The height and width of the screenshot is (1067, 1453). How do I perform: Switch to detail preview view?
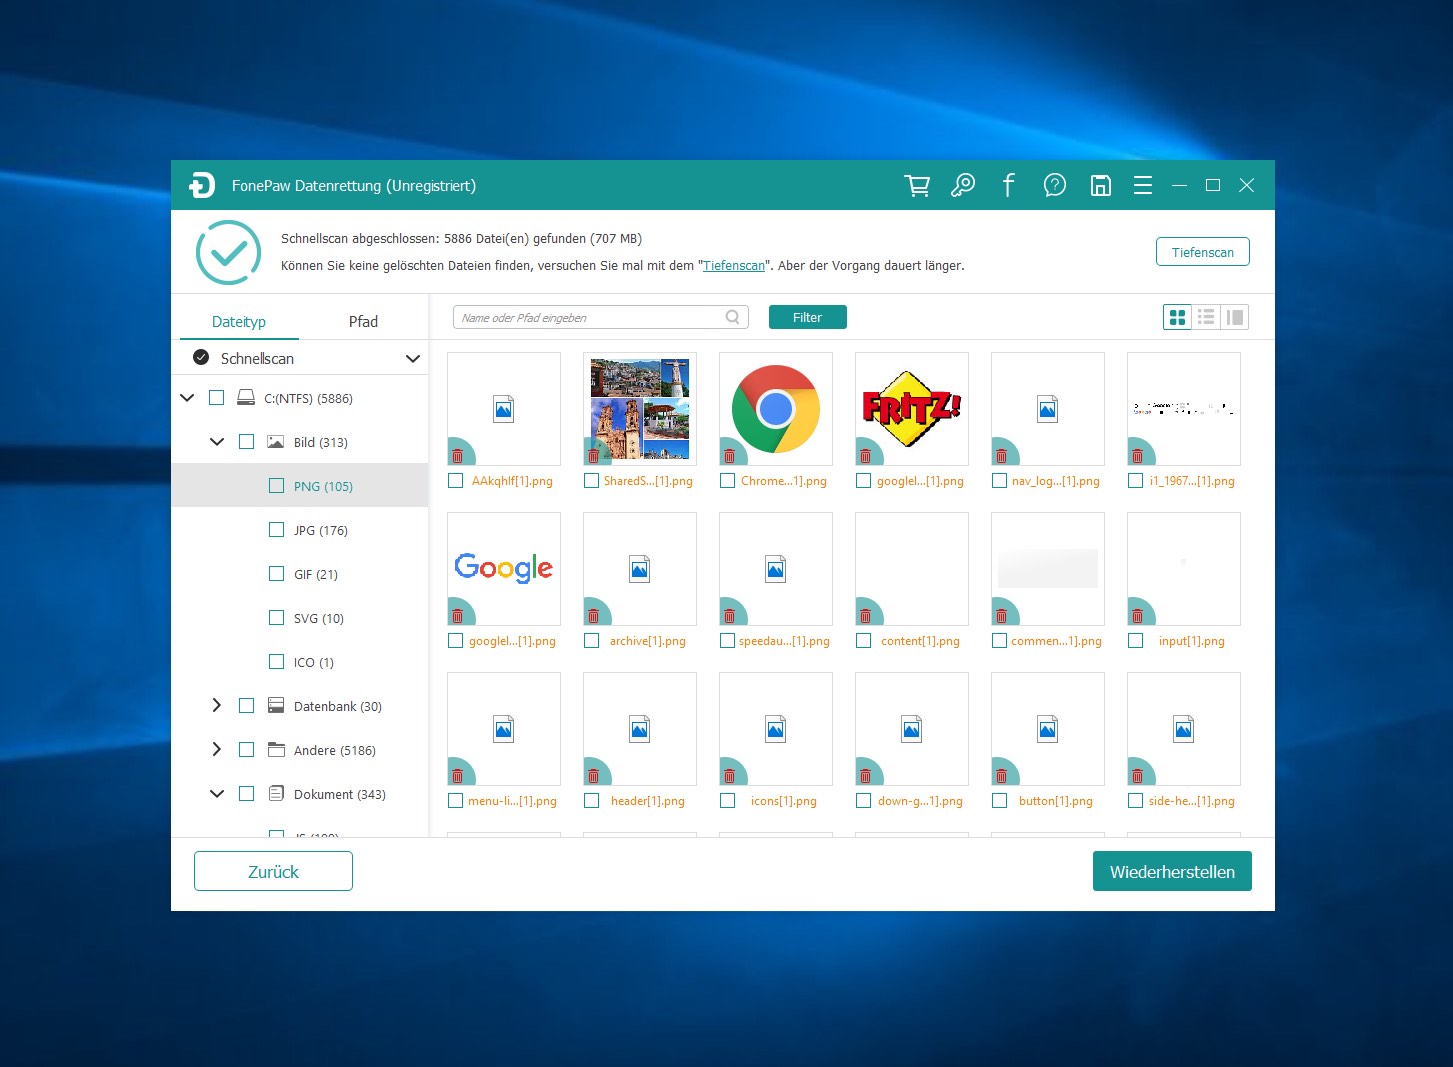tap(1235, 317)
